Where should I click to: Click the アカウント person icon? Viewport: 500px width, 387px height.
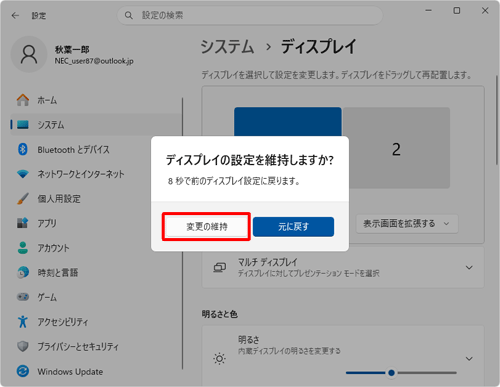pyautogui.click(x=23, y=248)
